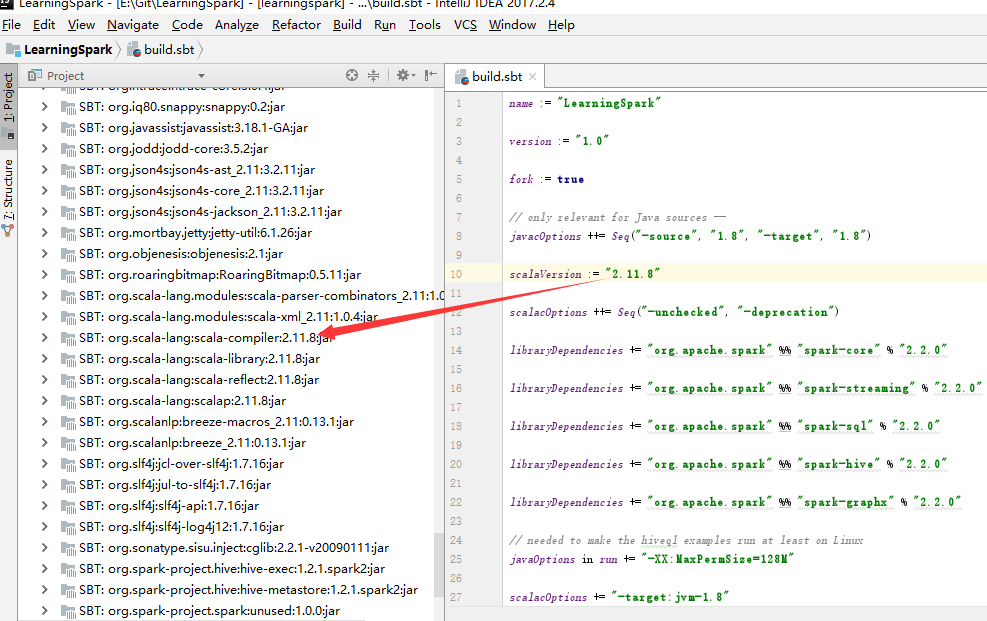Open the Tools menu
Viewport: 987px width, 621px height.
click(425, 25)
